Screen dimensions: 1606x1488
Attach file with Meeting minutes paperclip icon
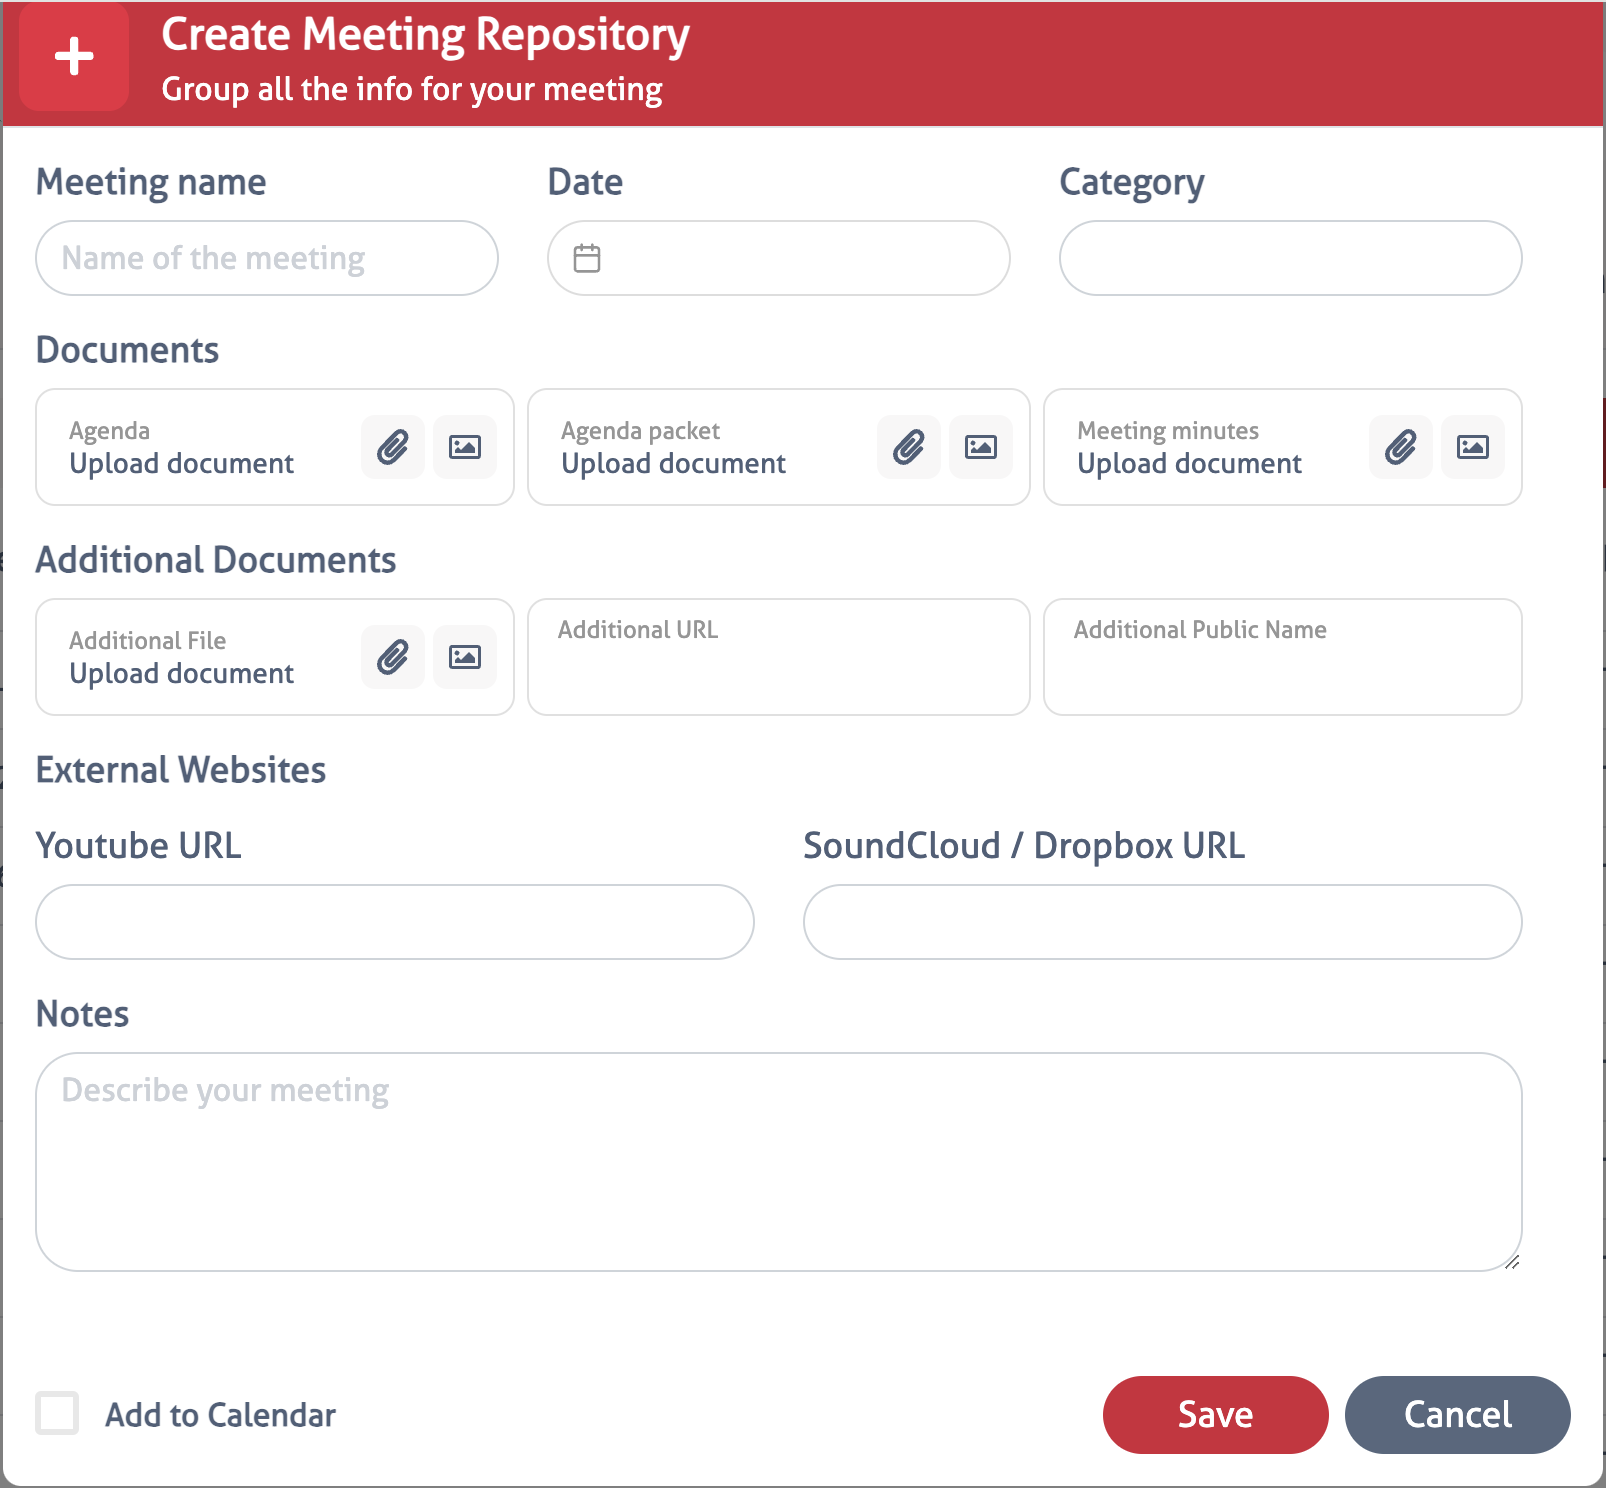pyautogui.click(x=1401, y=447)
